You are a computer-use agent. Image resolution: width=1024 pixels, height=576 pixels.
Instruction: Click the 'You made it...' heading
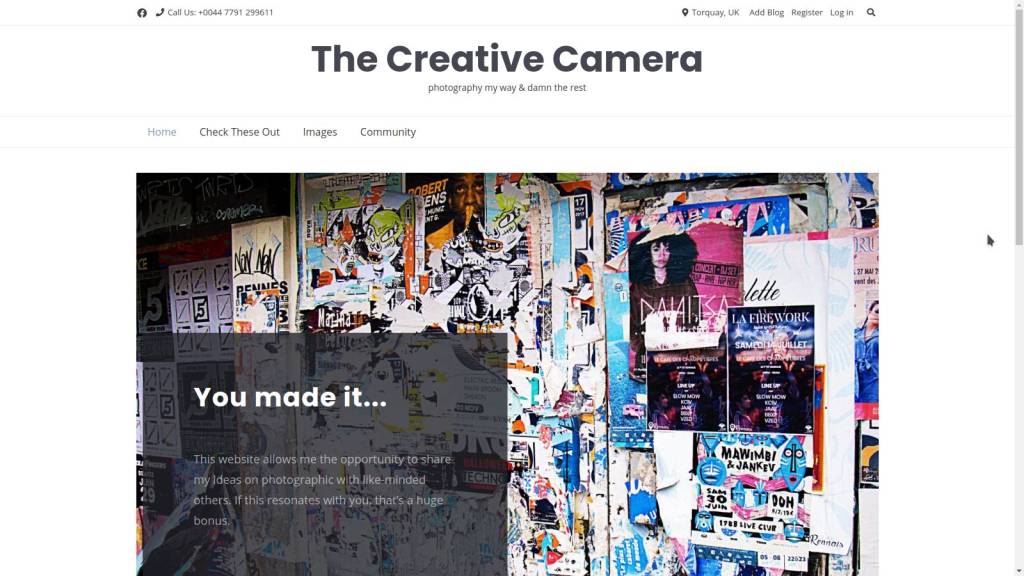pos(290,397)
